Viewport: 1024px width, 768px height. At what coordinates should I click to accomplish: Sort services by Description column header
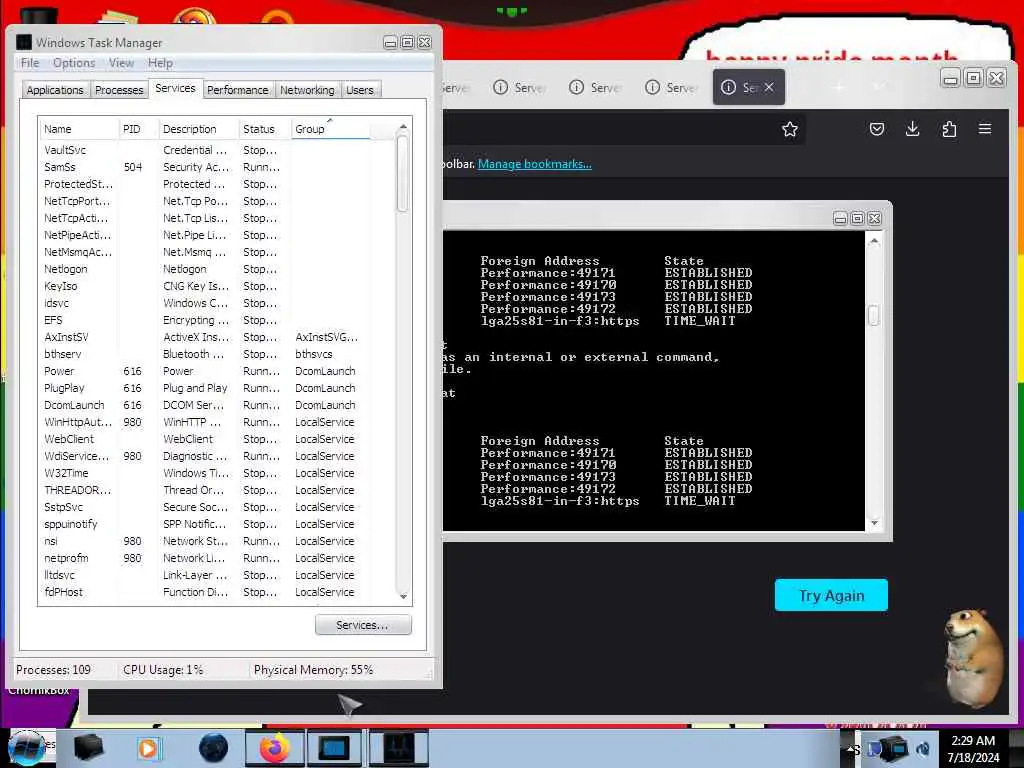tap(199, 129)
